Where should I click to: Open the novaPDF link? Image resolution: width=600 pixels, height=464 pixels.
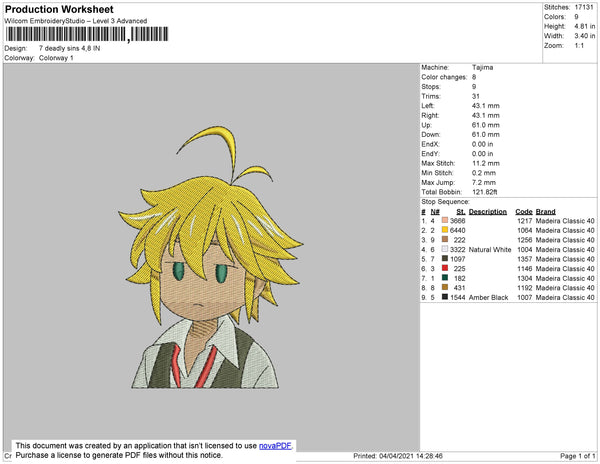pyautogui.click(x=275, y=446)
